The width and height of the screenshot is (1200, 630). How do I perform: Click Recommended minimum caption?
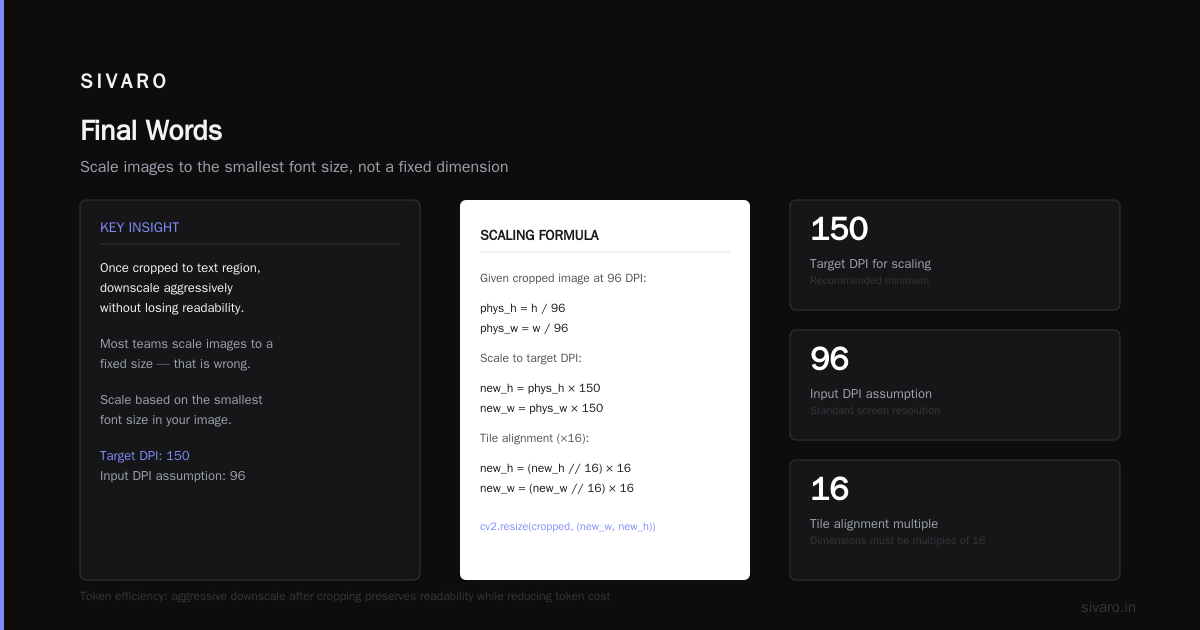click(869, 281)
